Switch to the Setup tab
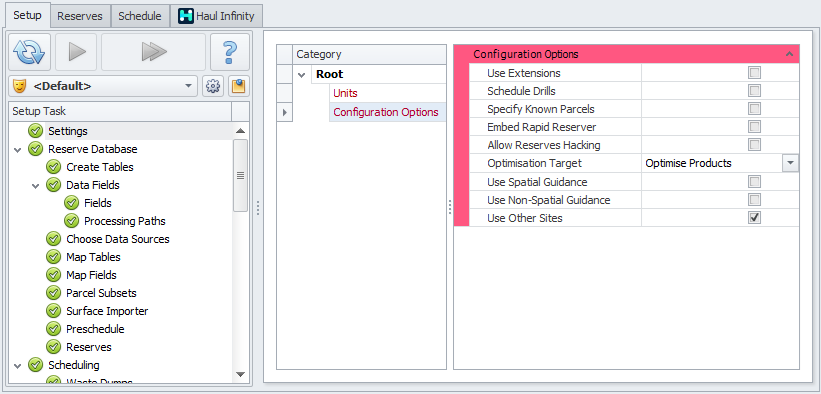Image resolution: width=821 pixels, height=394 pixels. 27,15
